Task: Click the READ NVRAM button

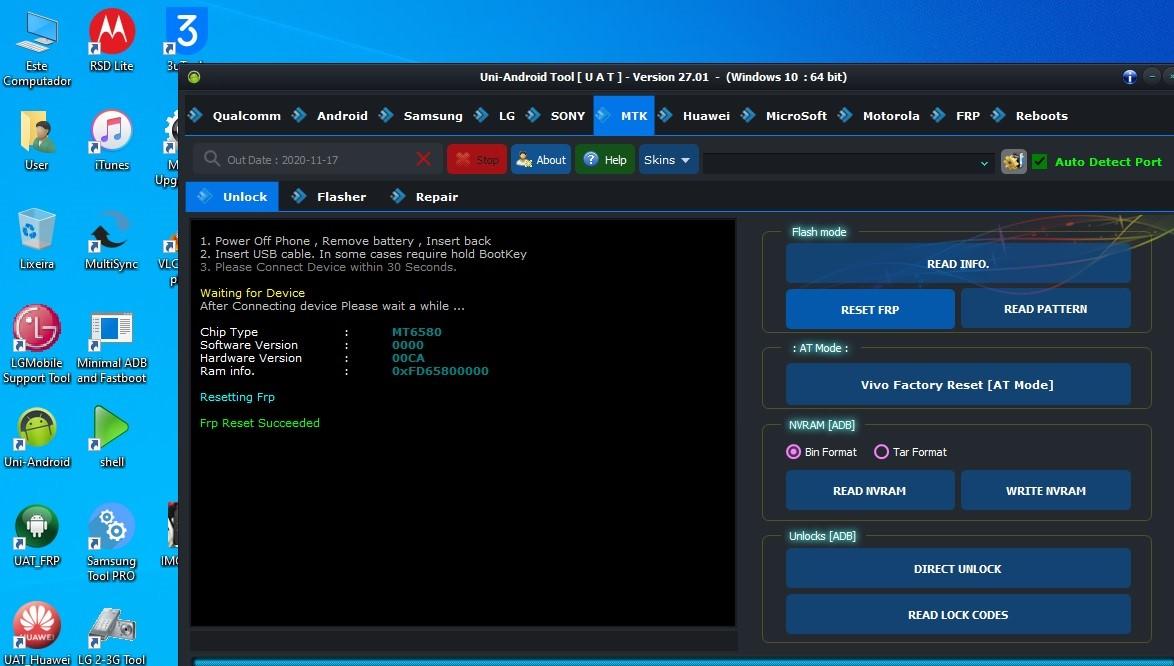Action: tap(870, 490)
